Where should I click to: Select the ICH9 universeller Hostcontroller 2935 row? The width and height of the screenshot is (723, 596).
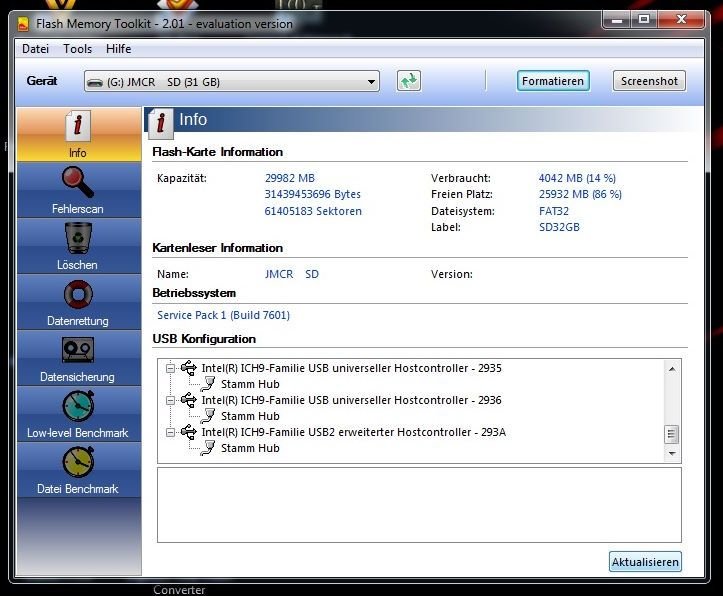tap(351, 368)
